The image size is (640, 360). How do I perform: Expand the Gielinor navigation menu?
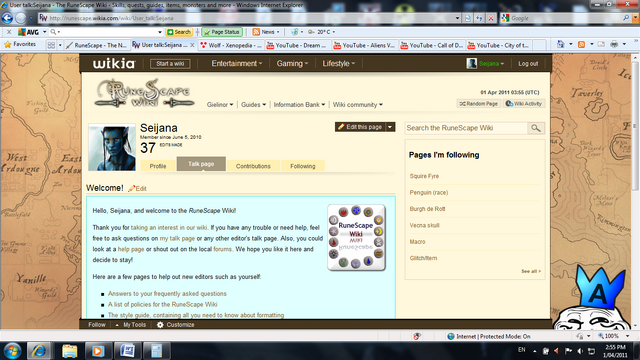click(220, 104)
